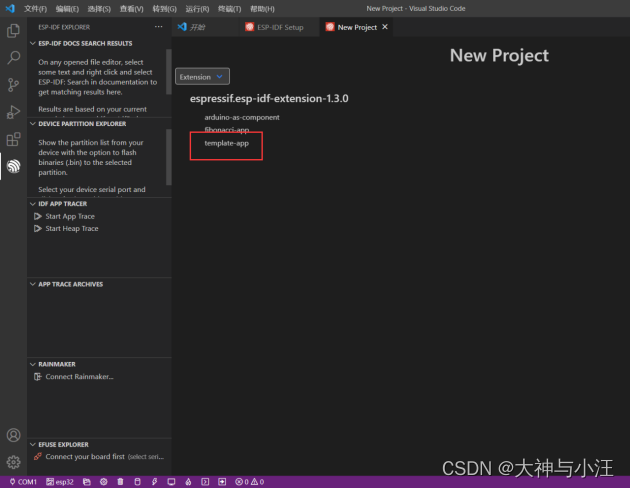Pick project folder icon in status bar
Image resolution: width=630 pixels, height=488 pixels.
pyautogui.click(x=87, y=482)
